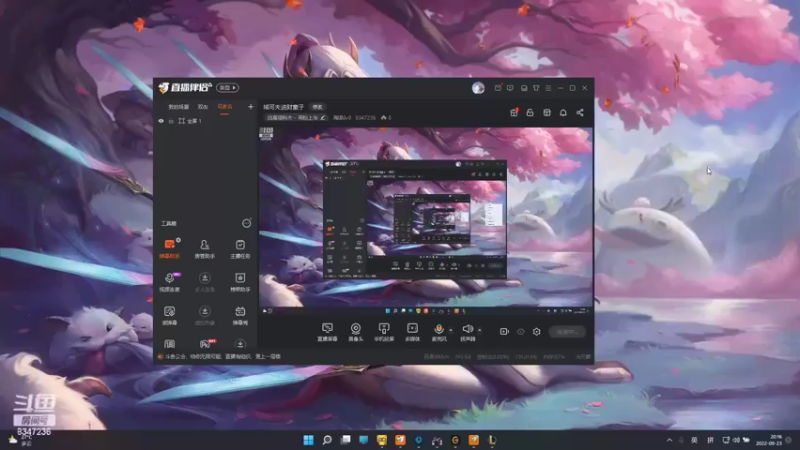Click the mode pill button next to the logo
800x450 pixels.
(x=228, y=88)
